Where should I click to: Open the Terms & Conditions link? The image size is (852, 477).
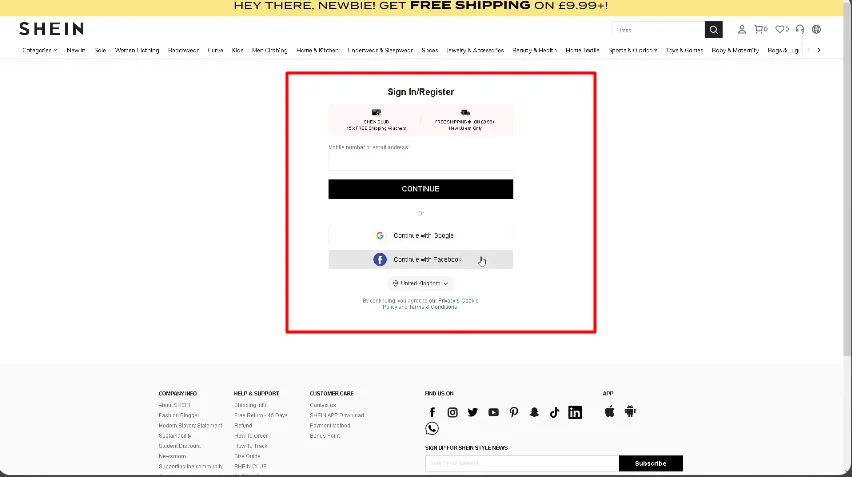pos(433,307)
